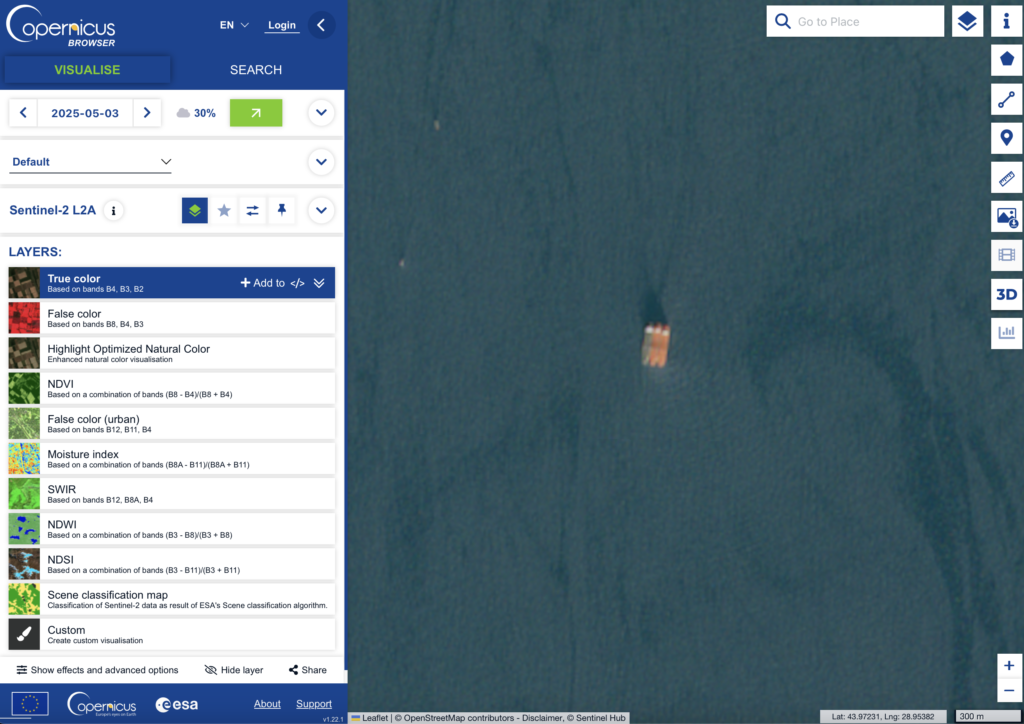Pin the Sentinel-2 L2A layer
This screenshot has width=1024, height=724.
point(282,210)
